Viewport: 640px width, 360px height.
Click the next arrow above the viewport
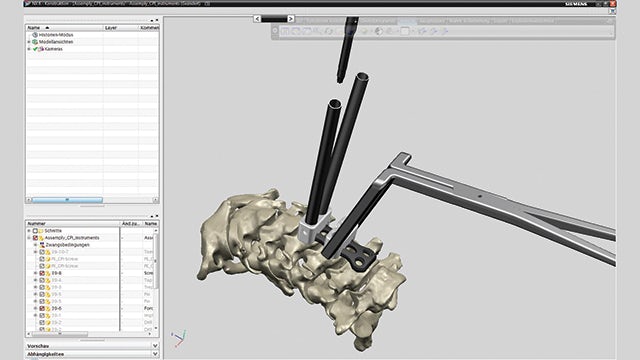click(291, 19)
